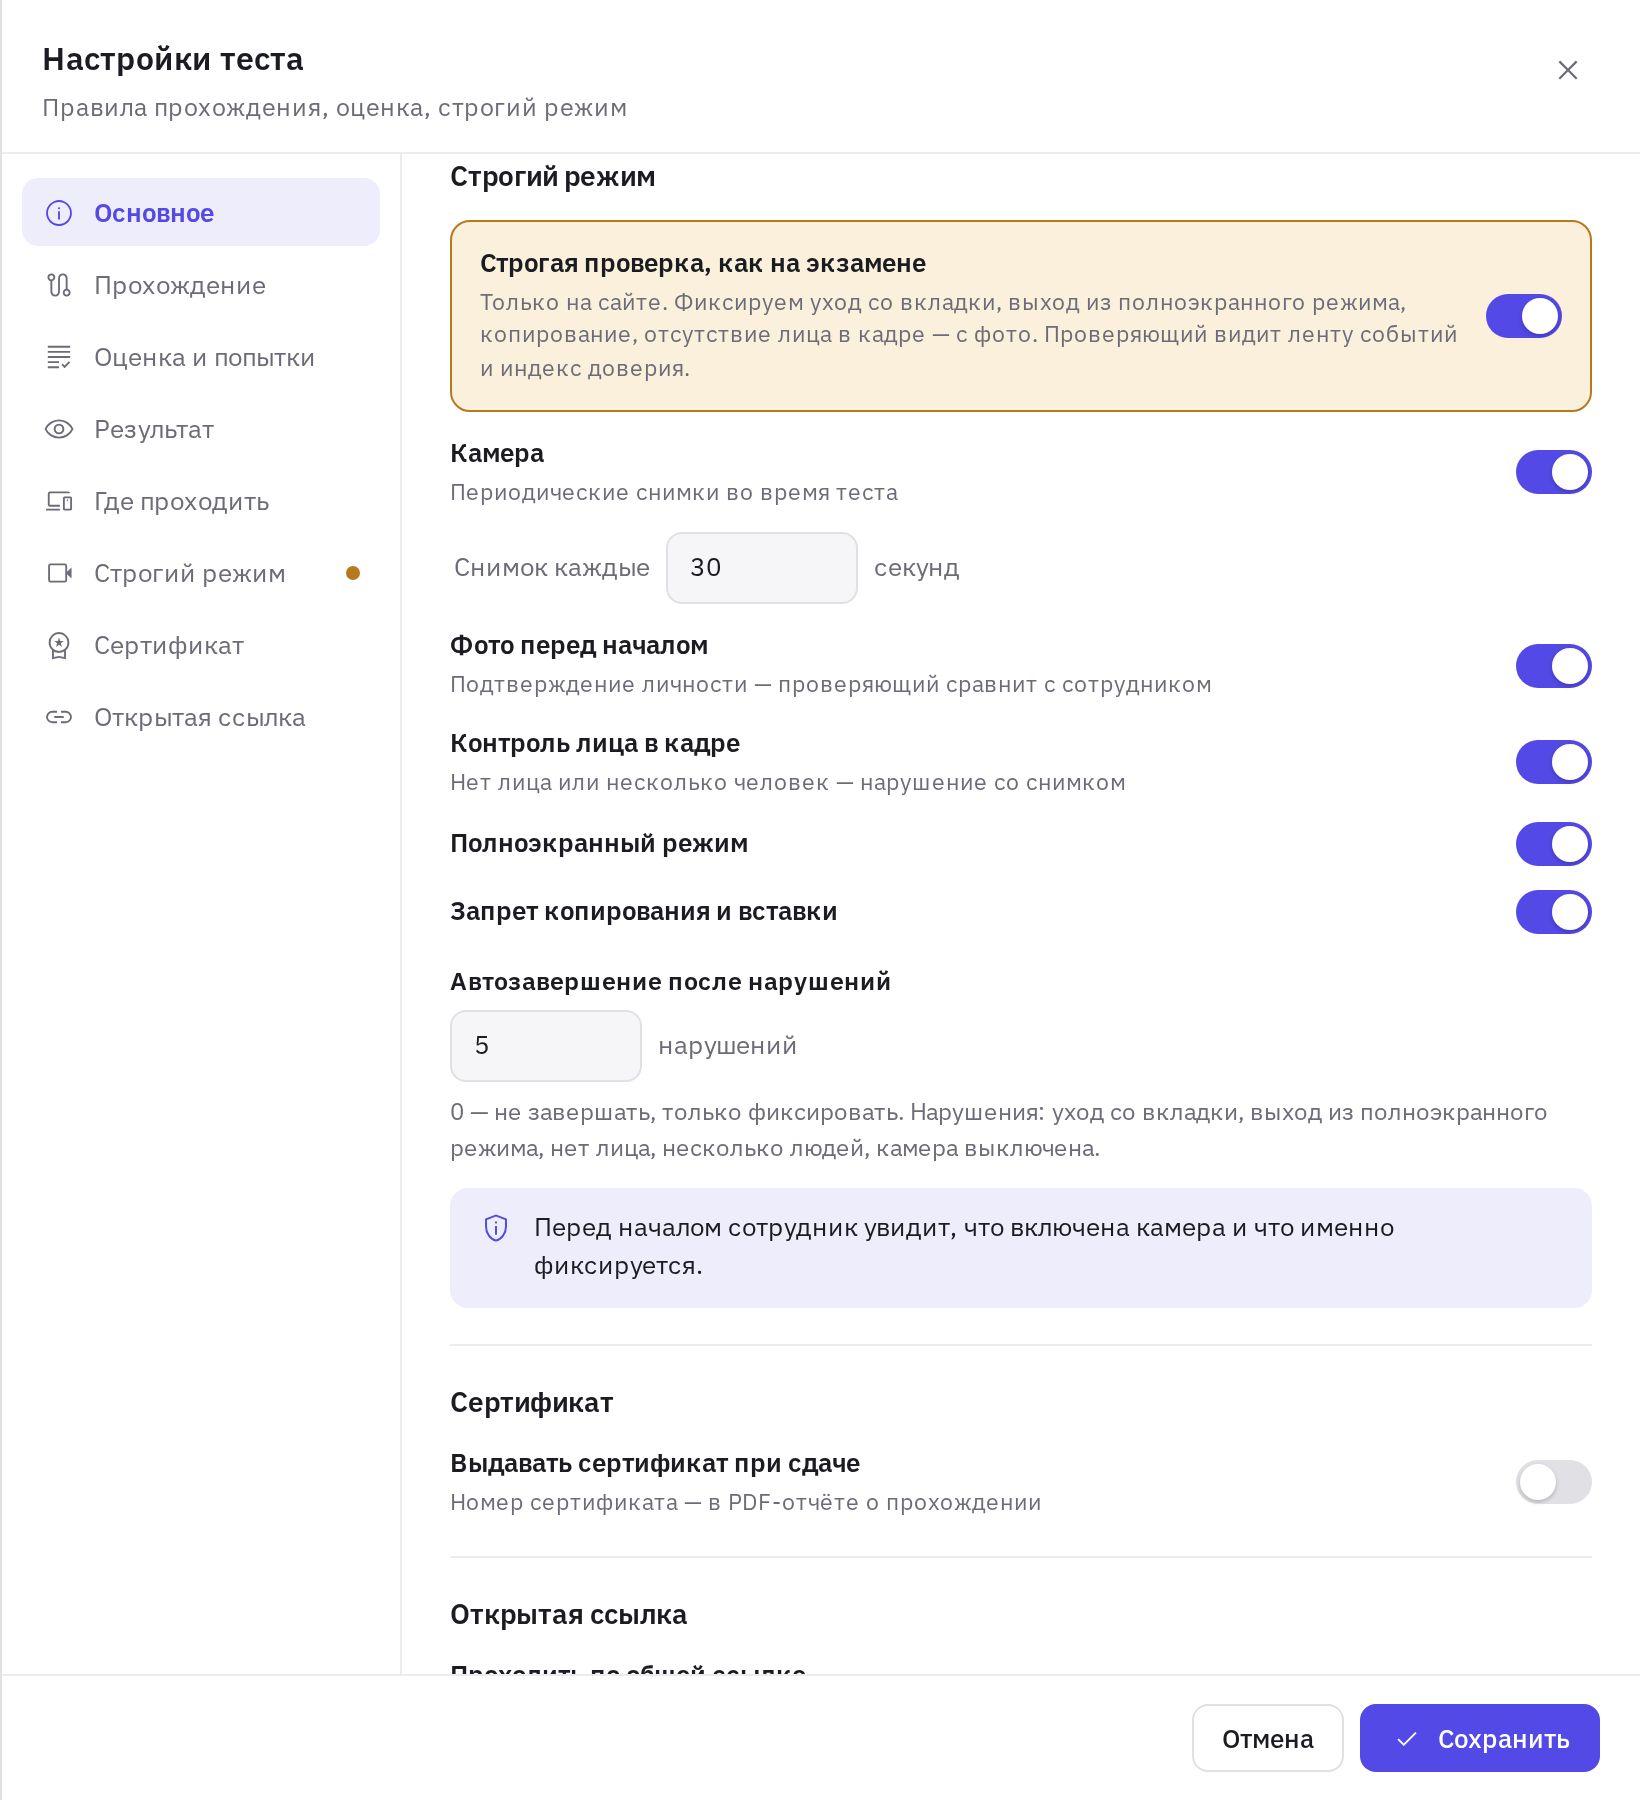This screenshot has width=1640, height=1800.
Task: Click the Отмена button
Action: pyautogui.click(x=1267, y=1738)
